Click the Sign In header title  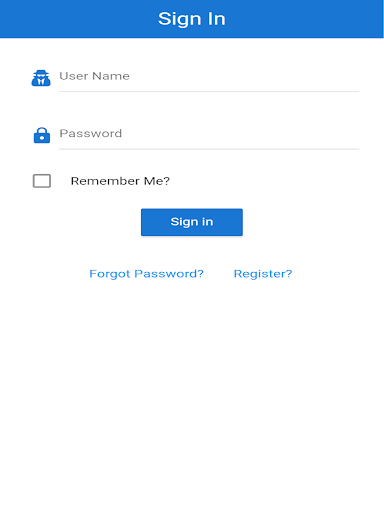(x=192, y=19)
